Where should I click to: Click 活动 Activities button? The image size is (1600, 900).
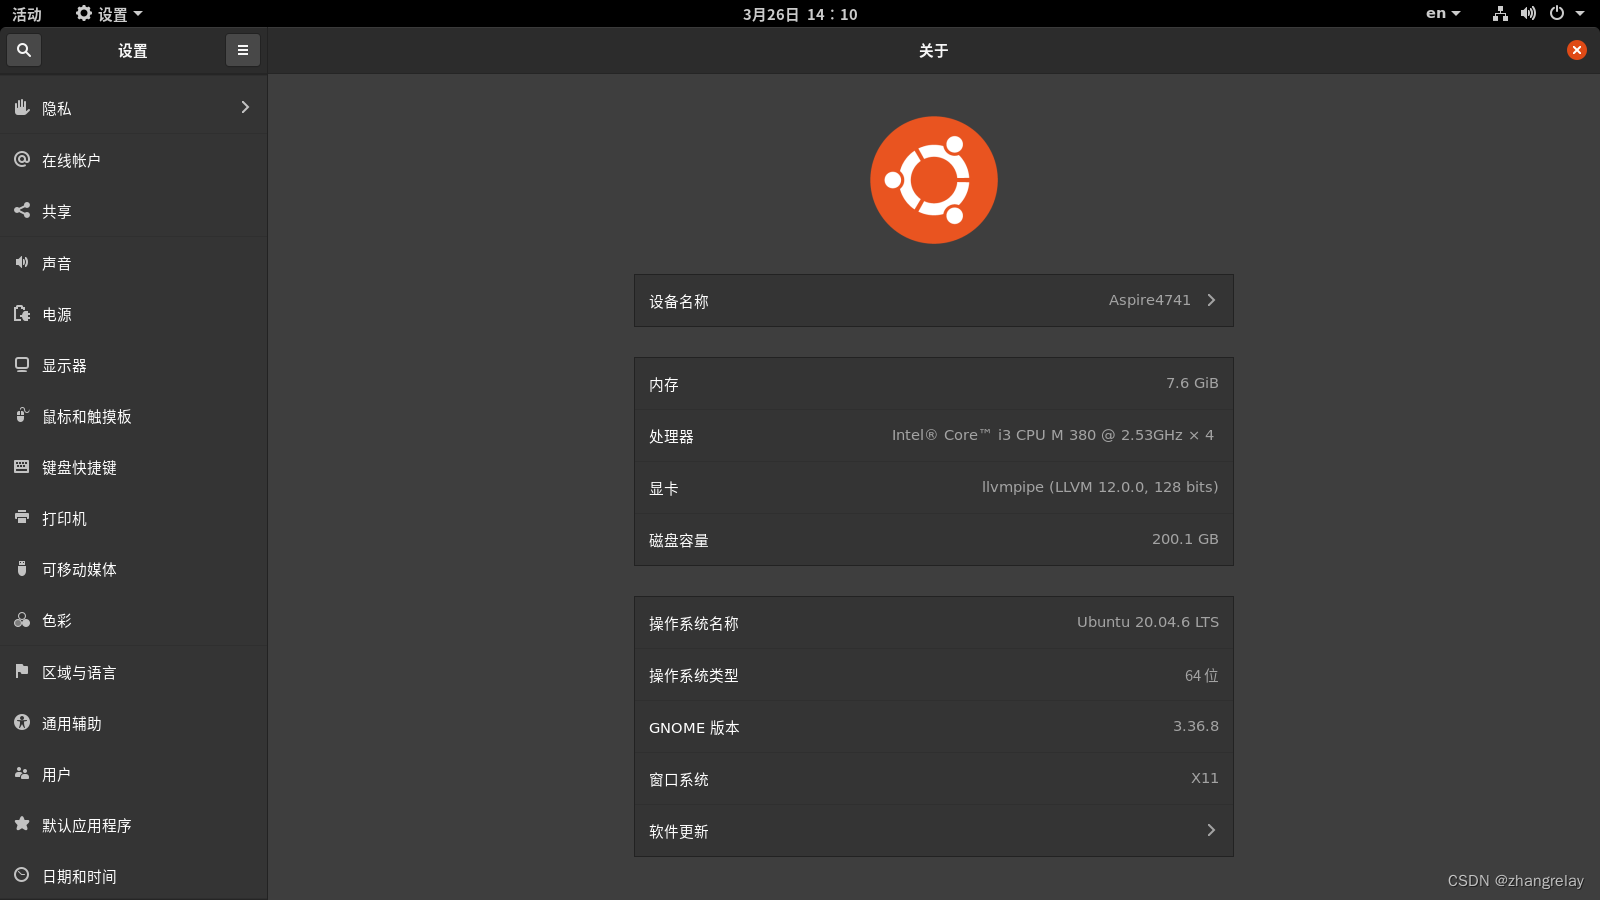coord(27,14)
